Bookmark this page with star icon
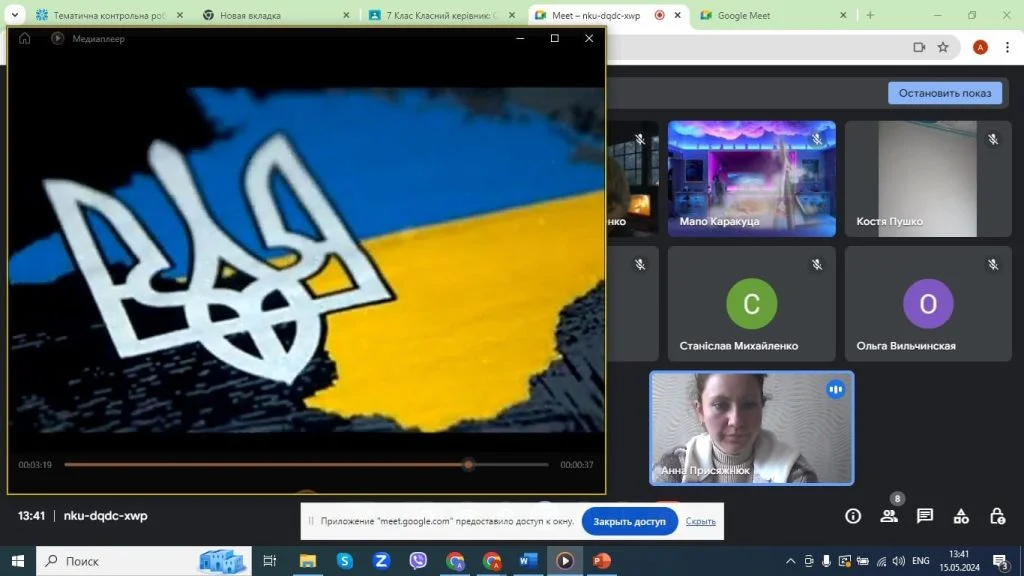This screenshot has height=576, width=1024. [x=943, y=47]
